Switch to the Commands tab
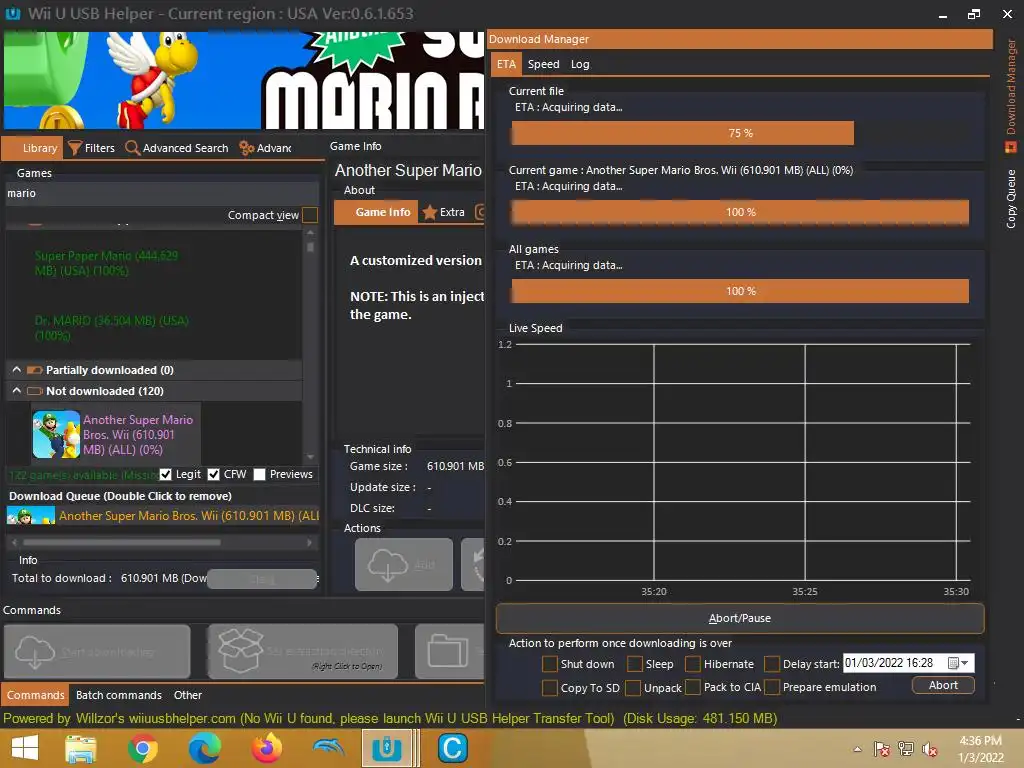Image resolution: width=1024 pixels, height=768 pixels. coord(35,695)
